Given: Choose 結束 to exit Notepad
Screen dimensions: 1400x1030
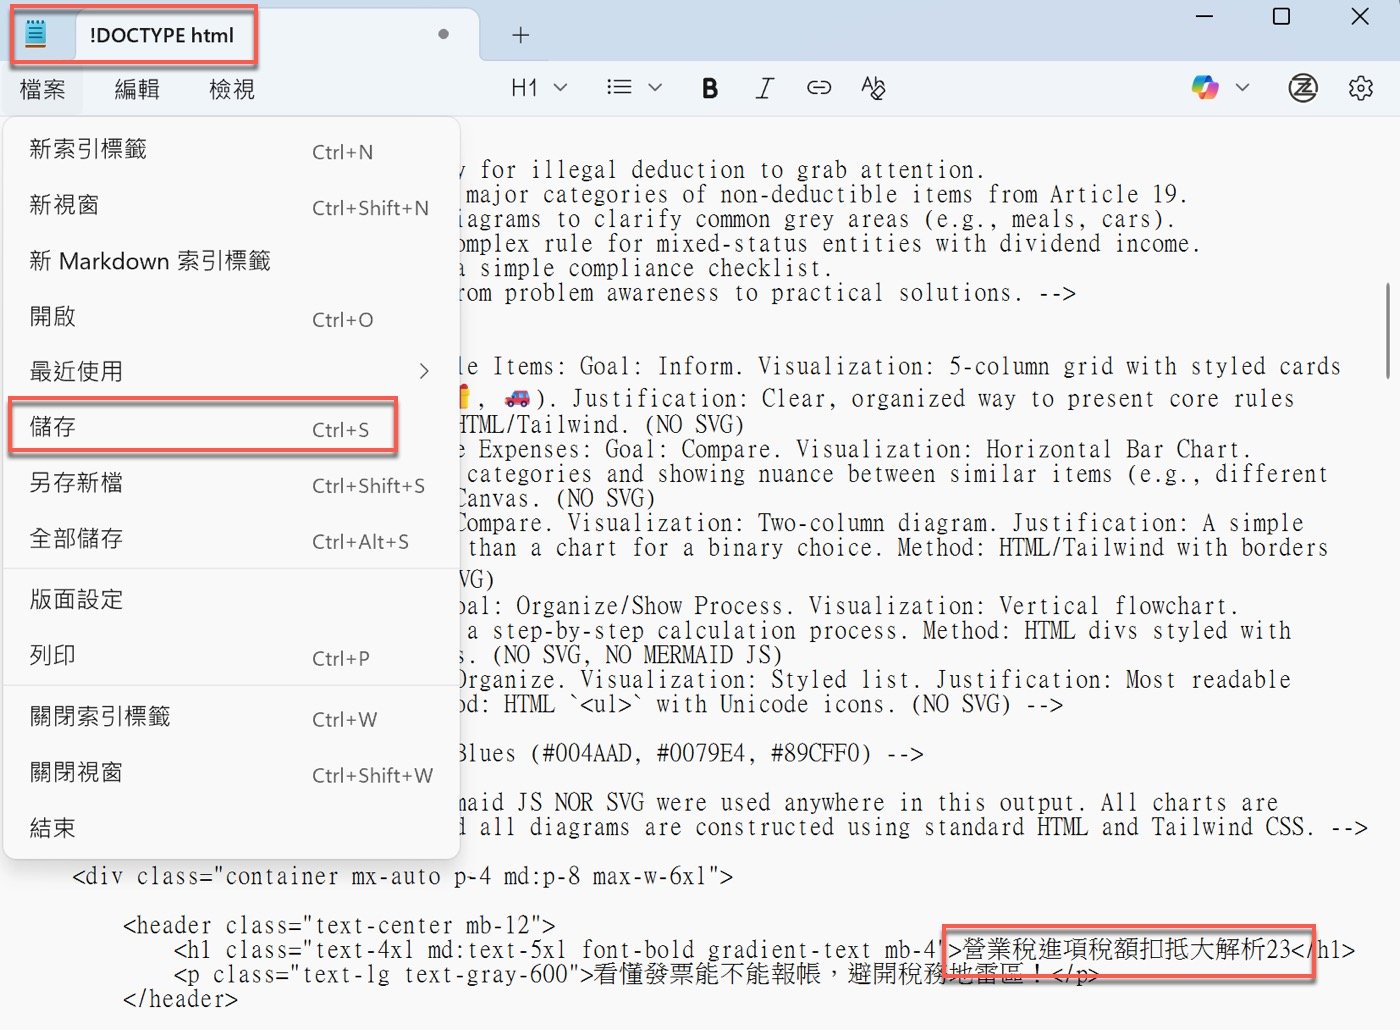Looking at the screenshot, I should (232, 829).
